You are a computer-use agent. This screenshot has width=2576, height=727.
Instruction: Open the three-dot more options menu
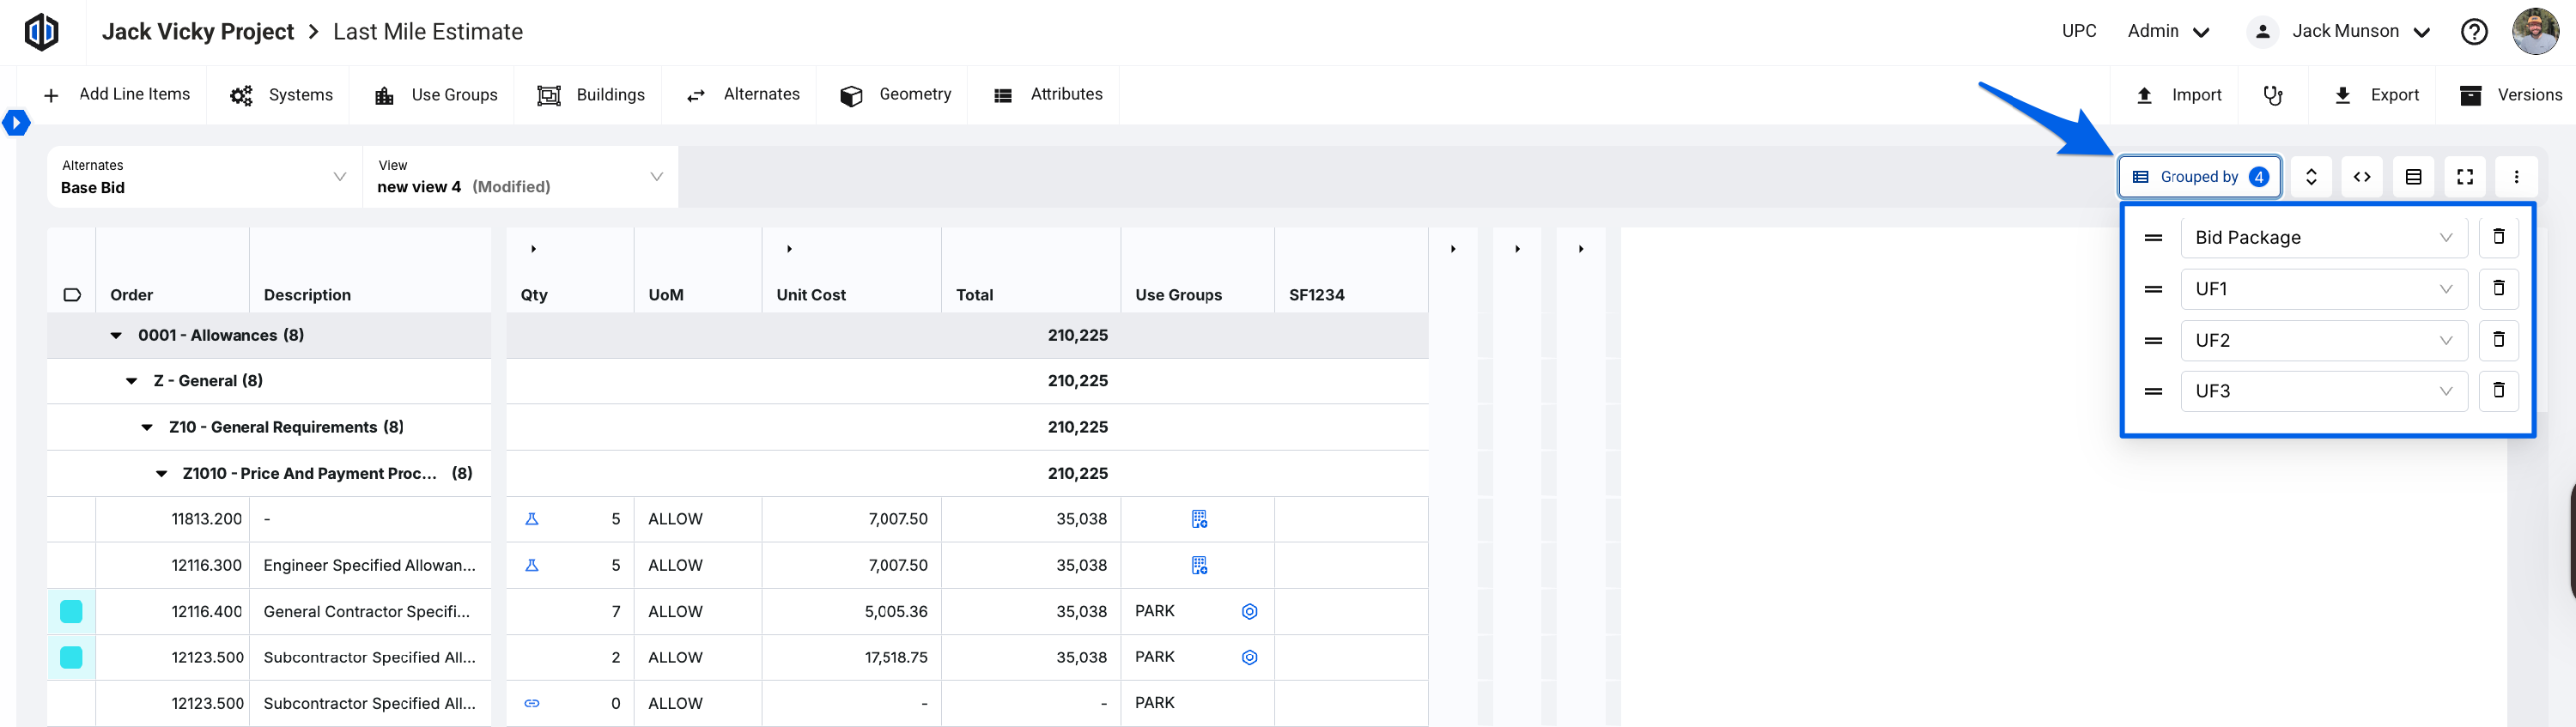2516,177
